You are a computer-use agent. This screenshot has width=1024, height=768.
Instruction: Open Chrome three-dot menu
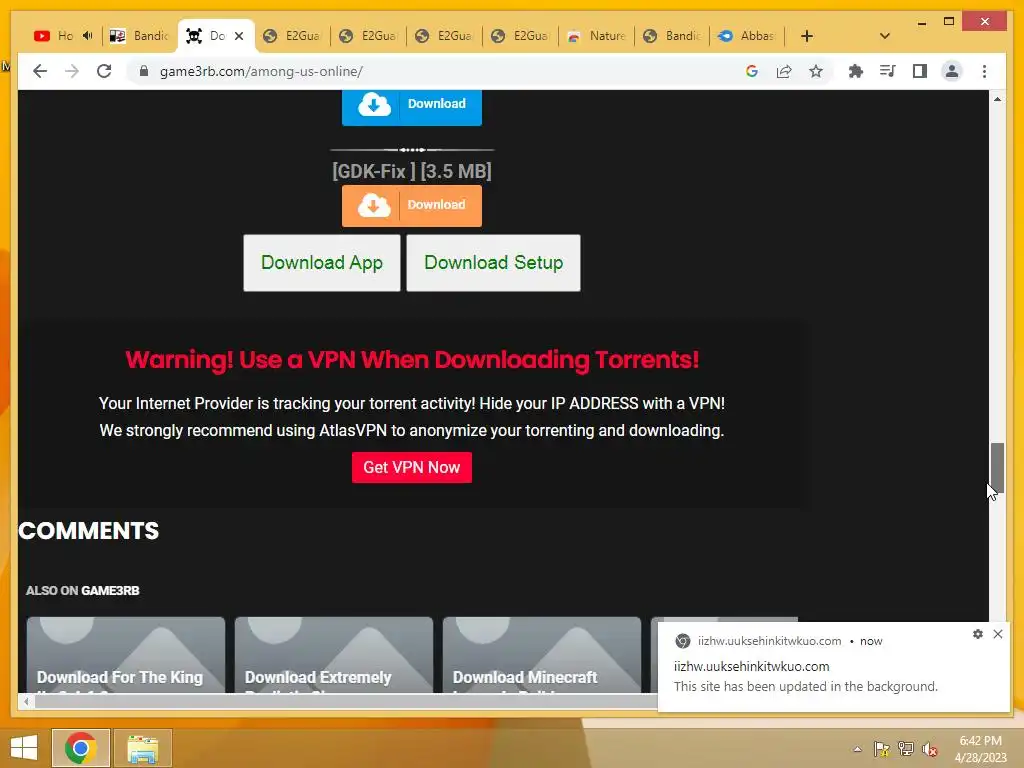[x=984, y=71]
